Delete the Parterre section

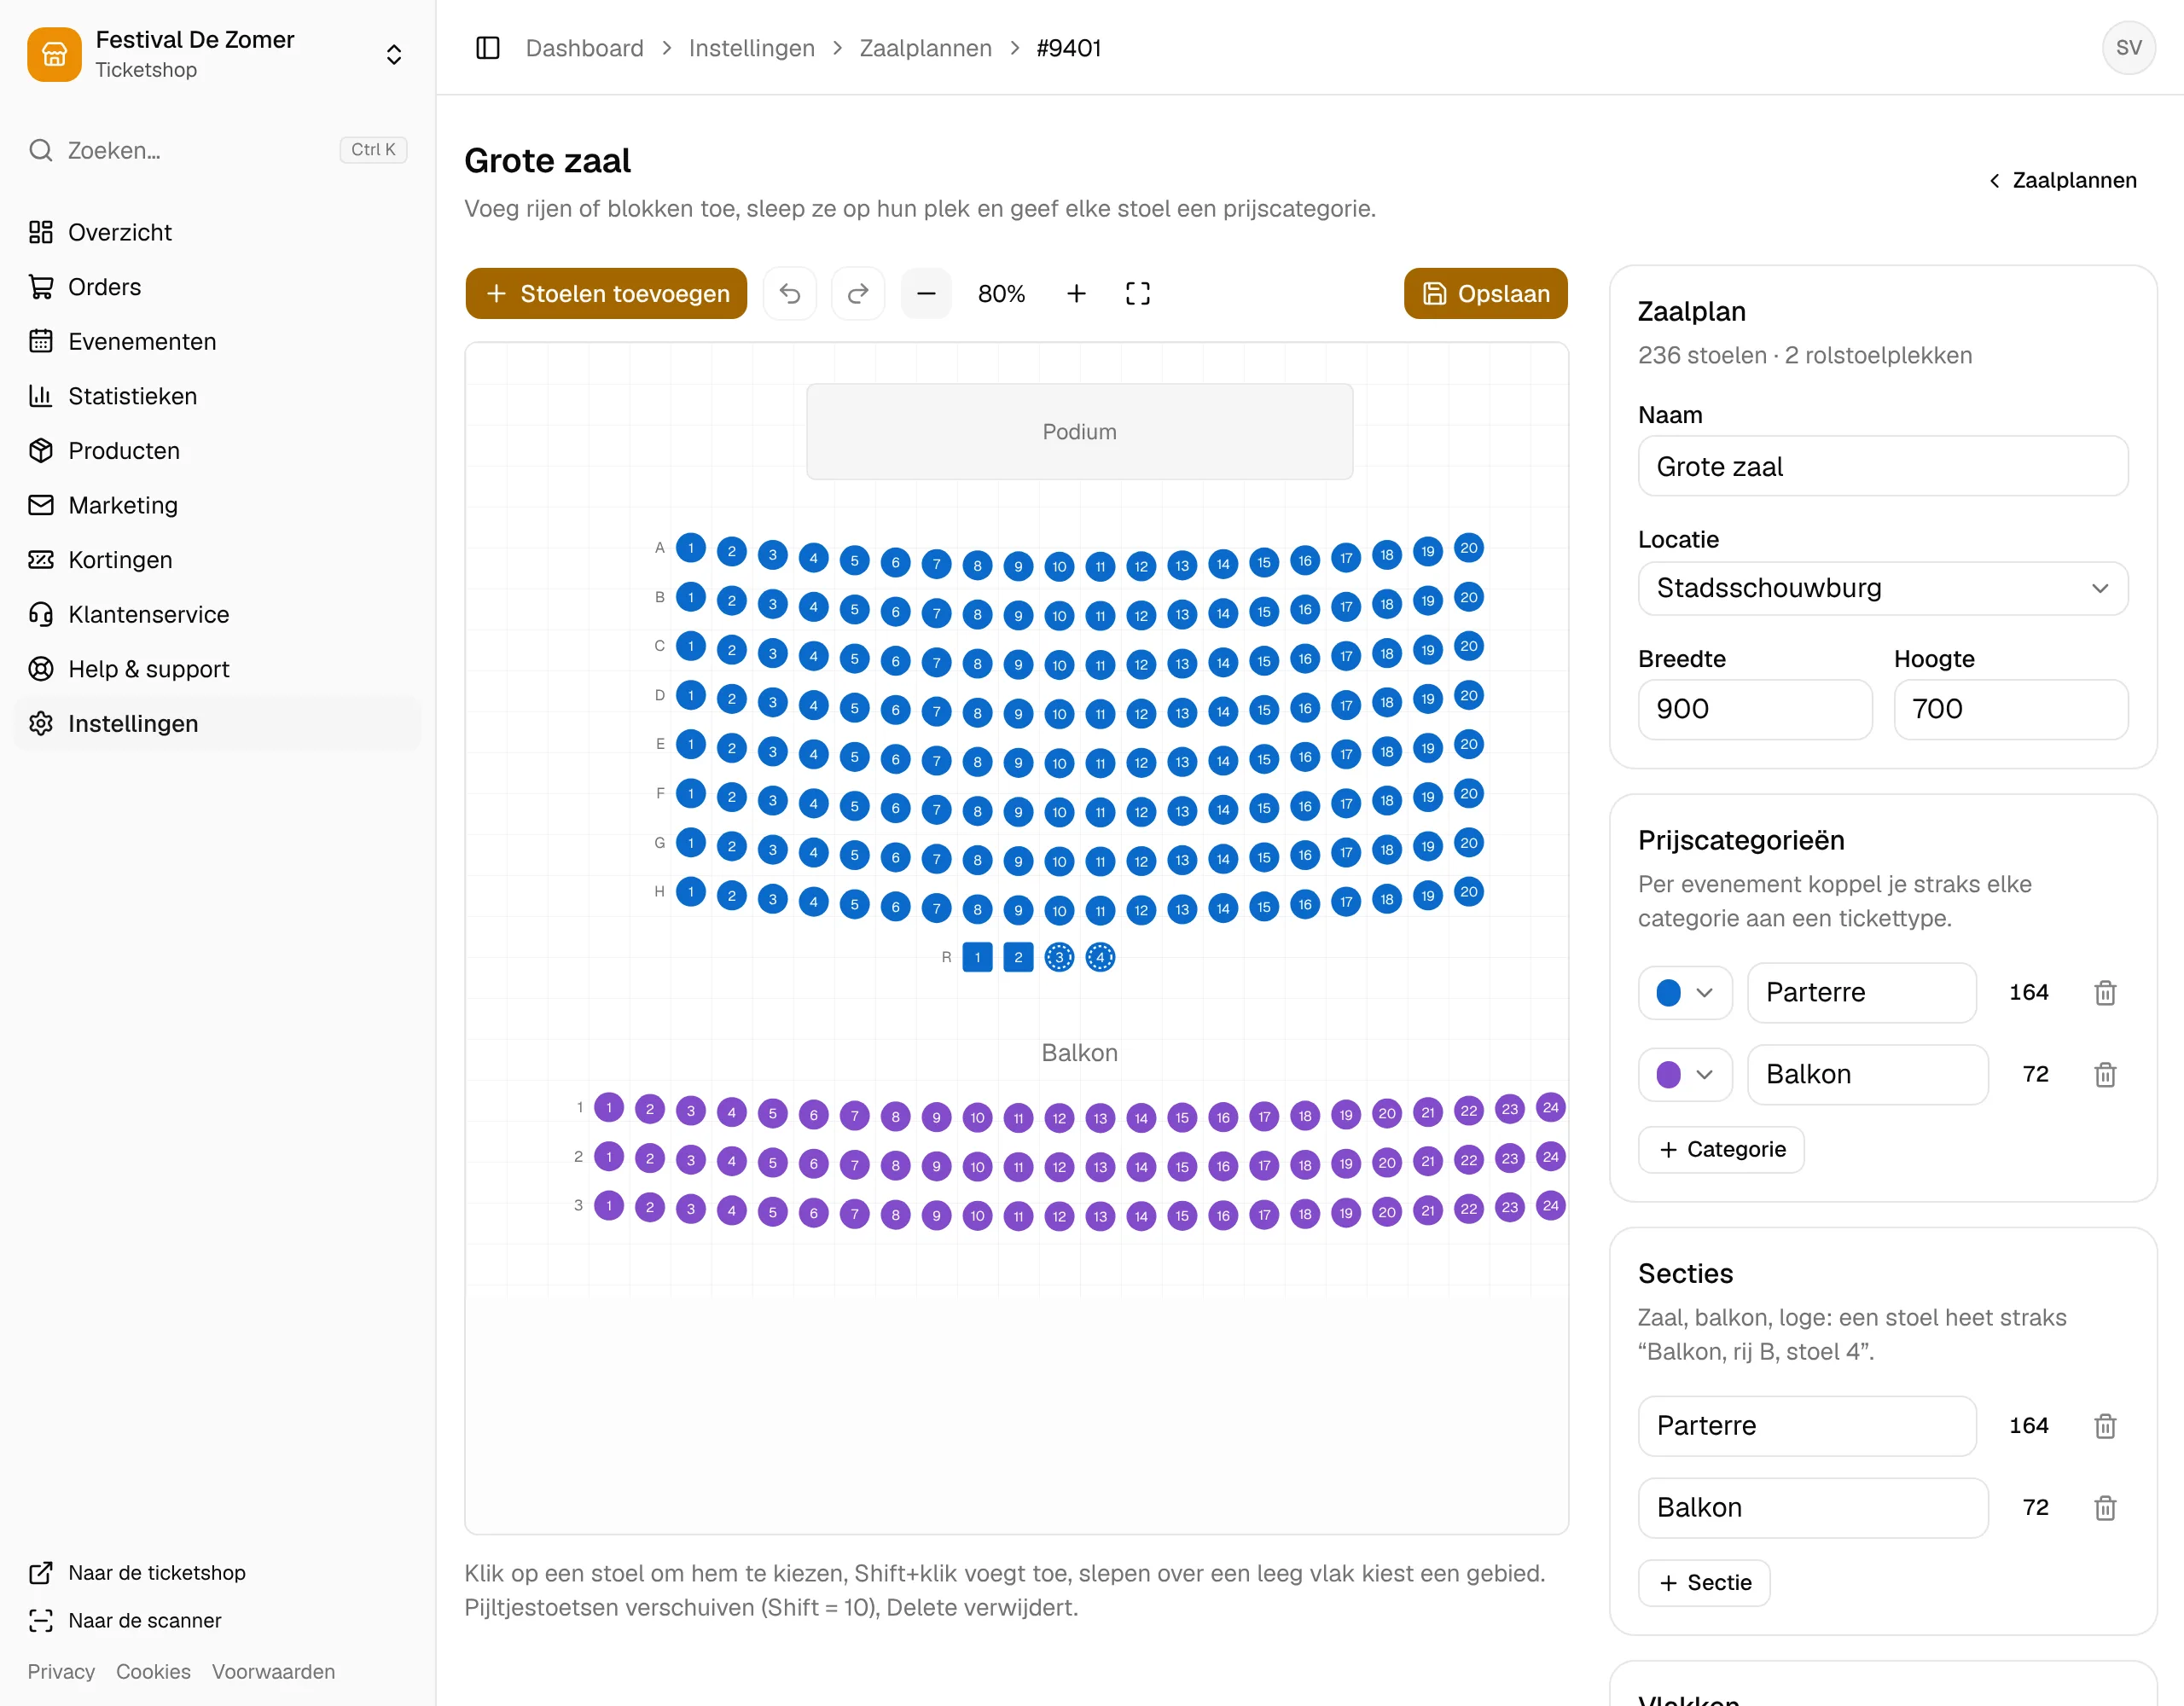(x=2105, y=1425)
